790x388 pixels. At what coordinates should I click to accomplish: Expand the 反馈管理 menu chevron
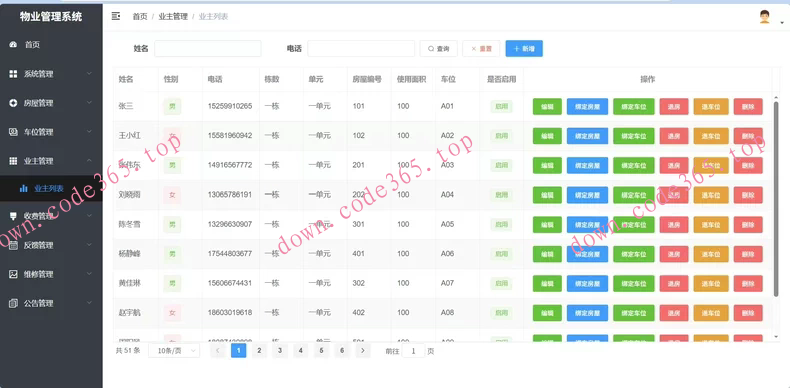click(89, 245)
